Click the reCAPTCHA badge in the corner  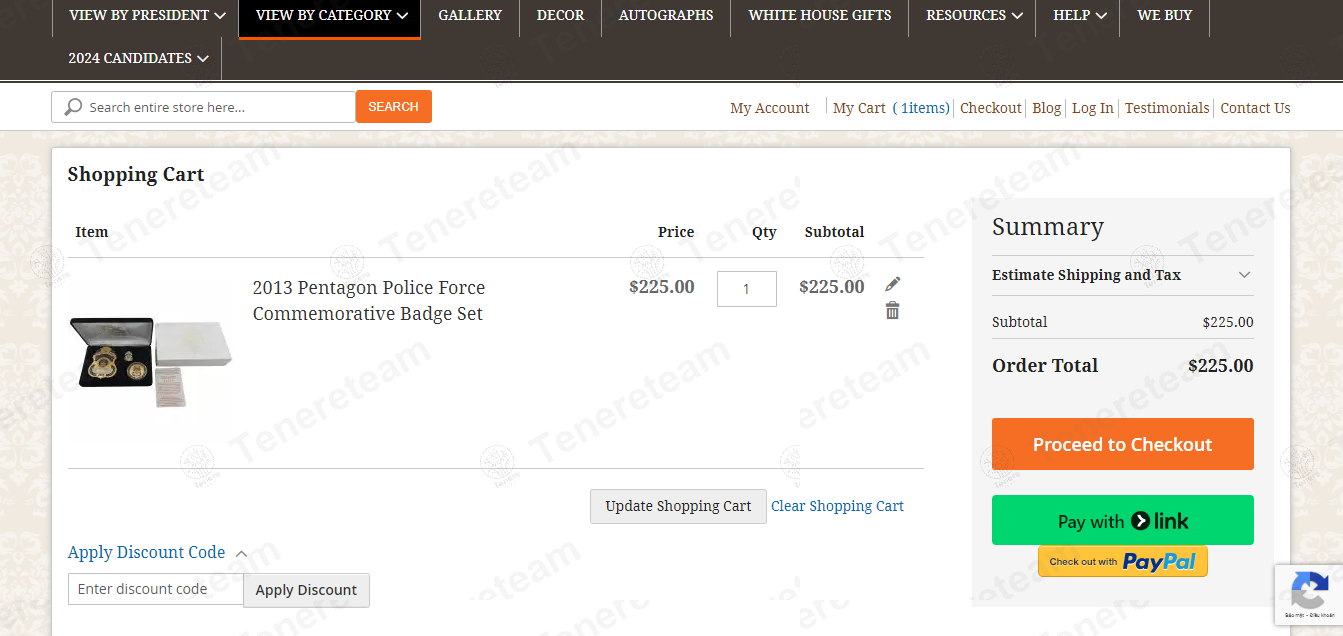click(x=1309, y=594)
